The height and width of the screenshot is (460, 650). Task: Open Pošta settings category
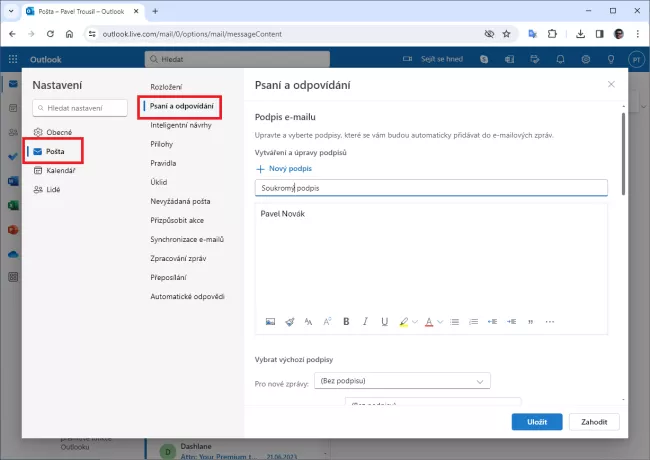coord(54,151)
